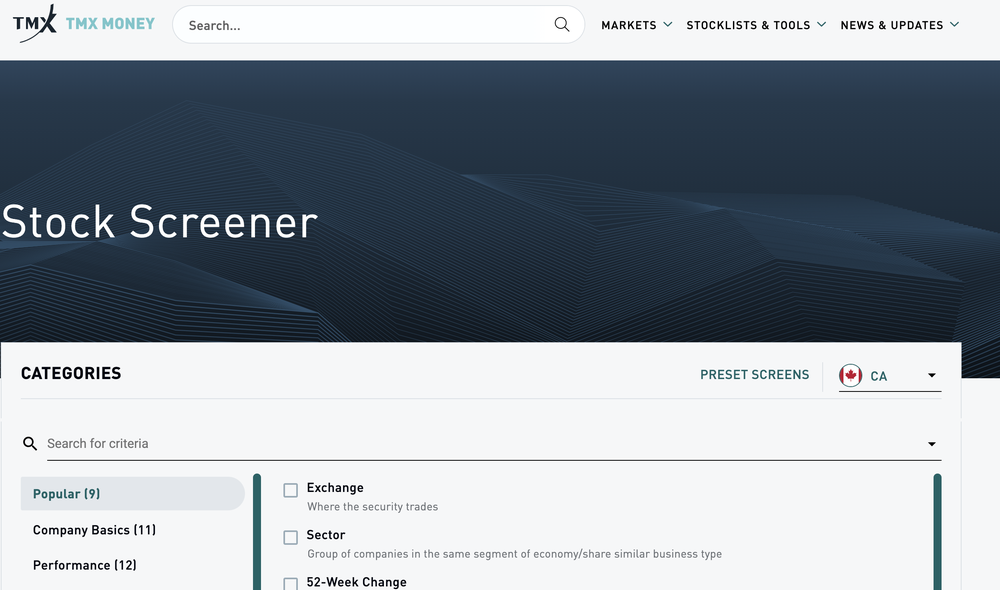Open Preset Screens
This screenshot has width=1000, height=590.
[x=754, y=375]
